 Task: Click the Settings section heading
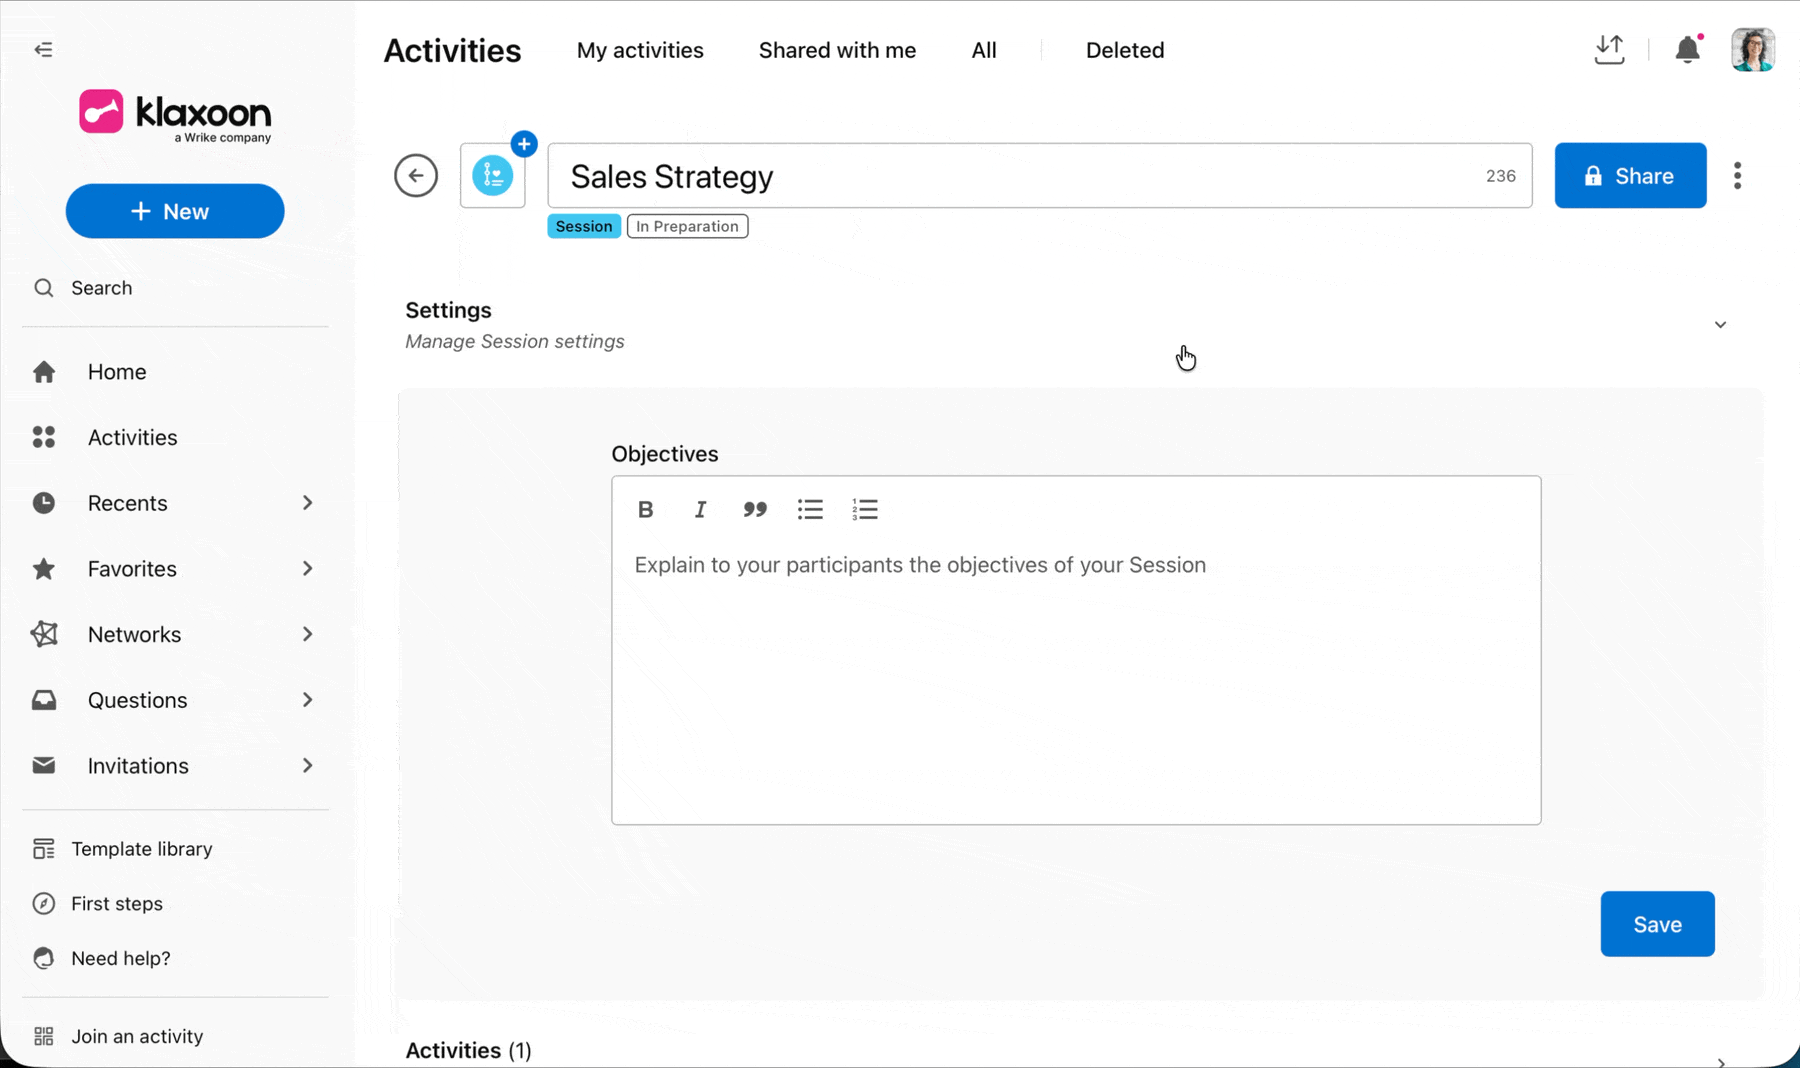(448, 310)
